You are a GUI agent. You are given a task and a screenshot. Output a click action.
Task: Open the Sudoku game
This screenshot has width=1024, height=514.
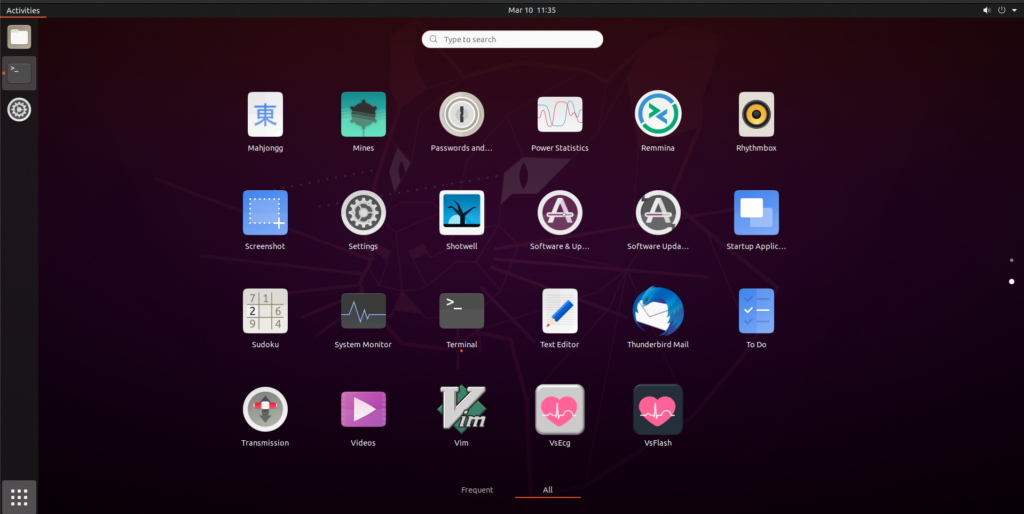[265, 311]
